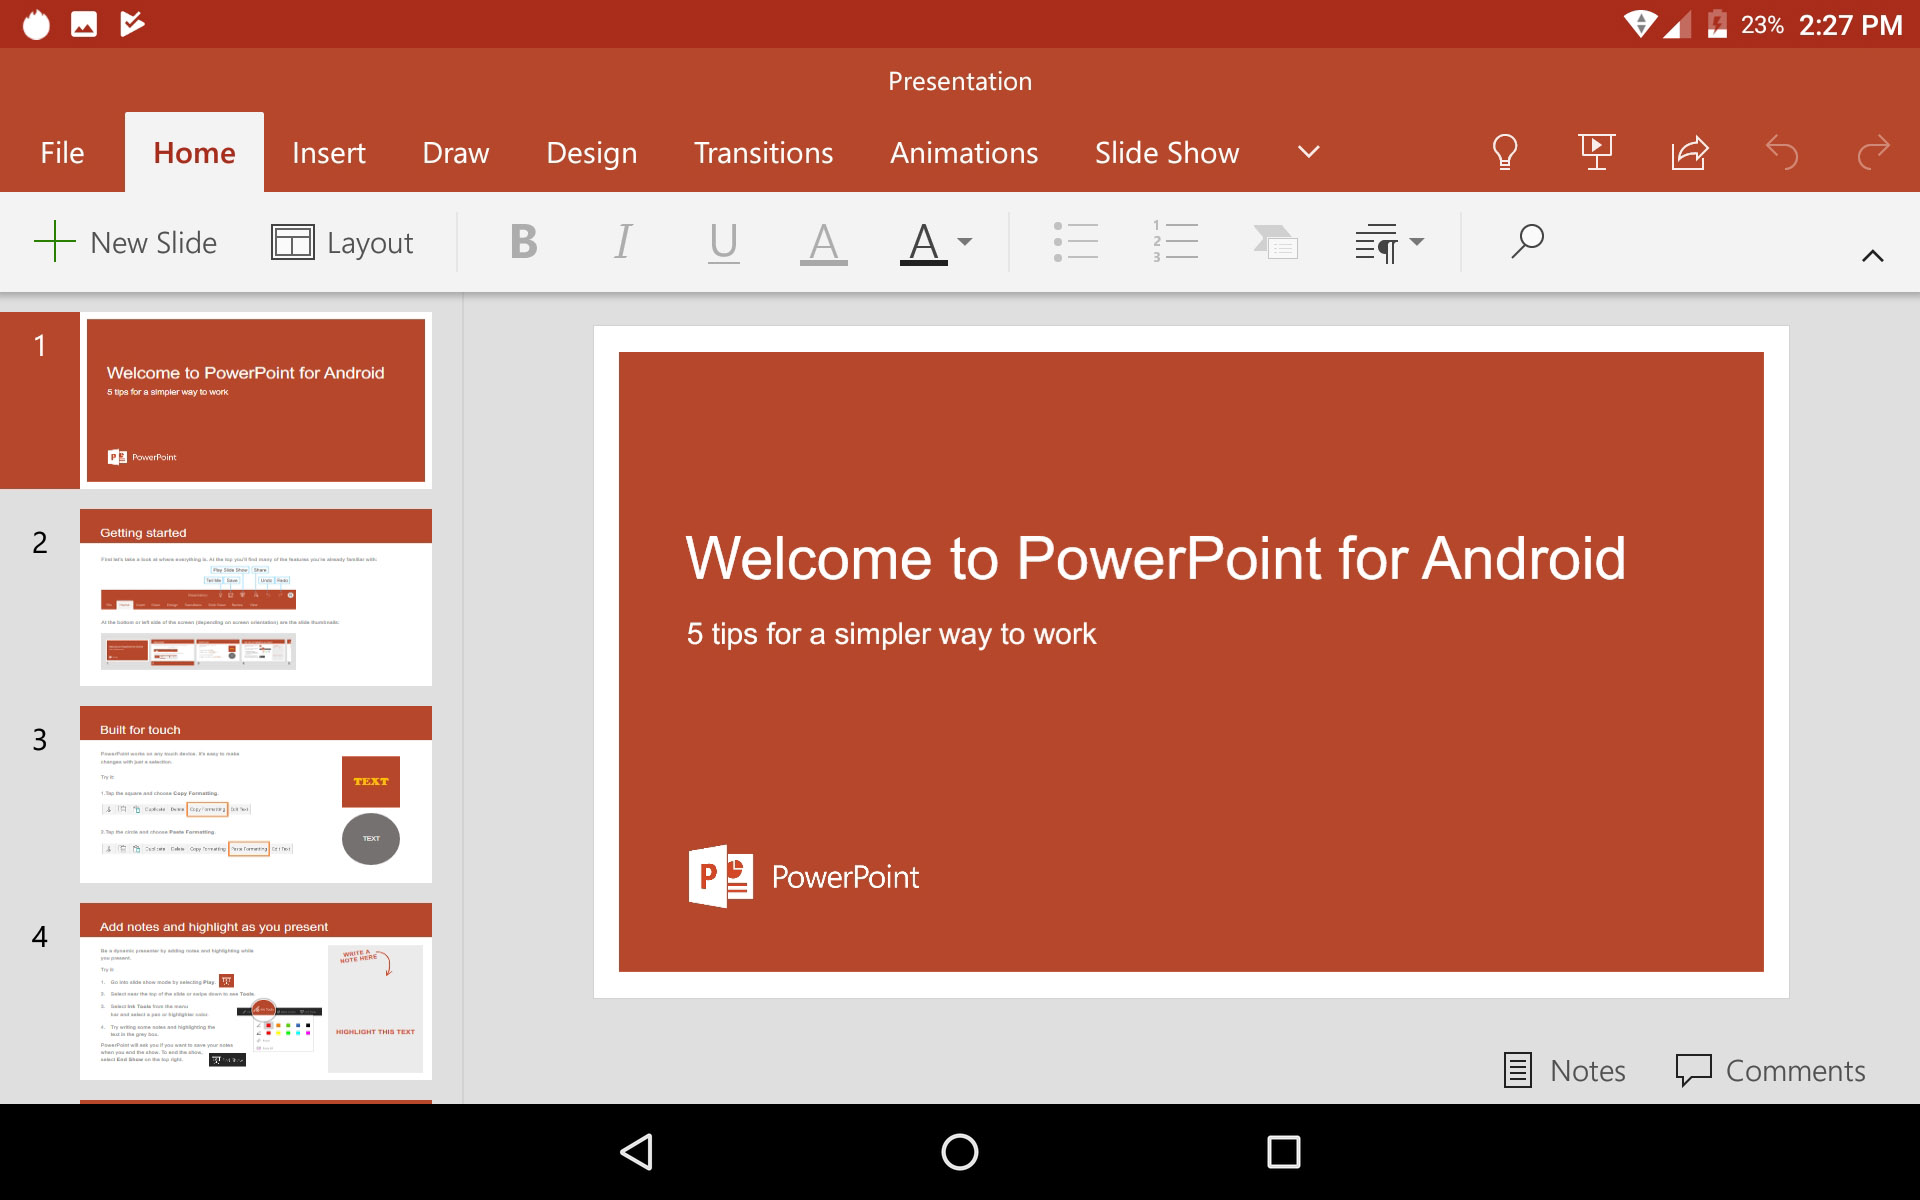
Task: Tap the Android Recents button
Action: (x=1284, y=1152)
